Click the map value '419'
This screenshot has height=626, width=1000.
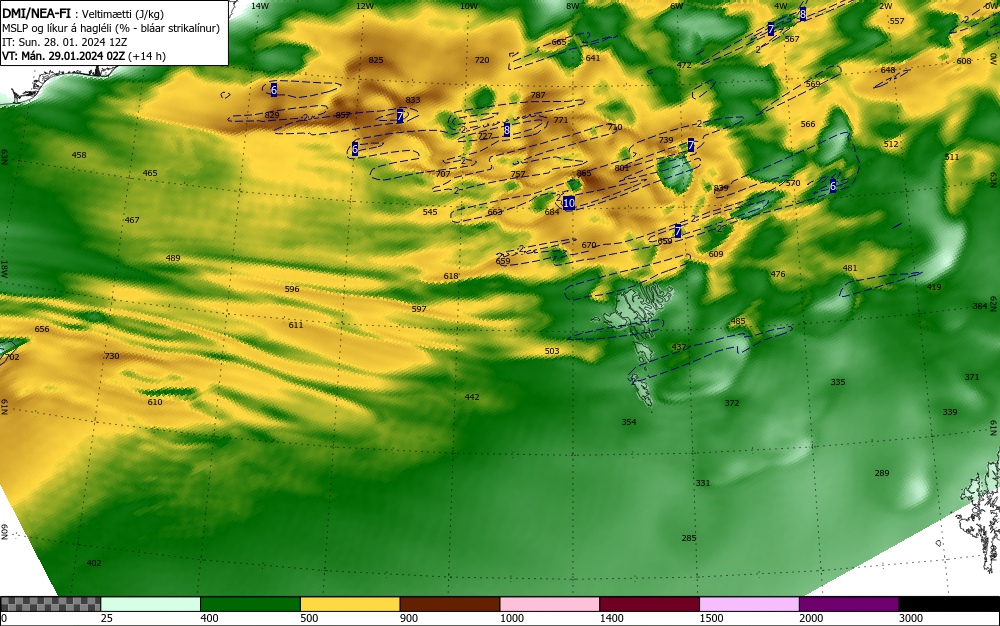click(x=934, y=288)
